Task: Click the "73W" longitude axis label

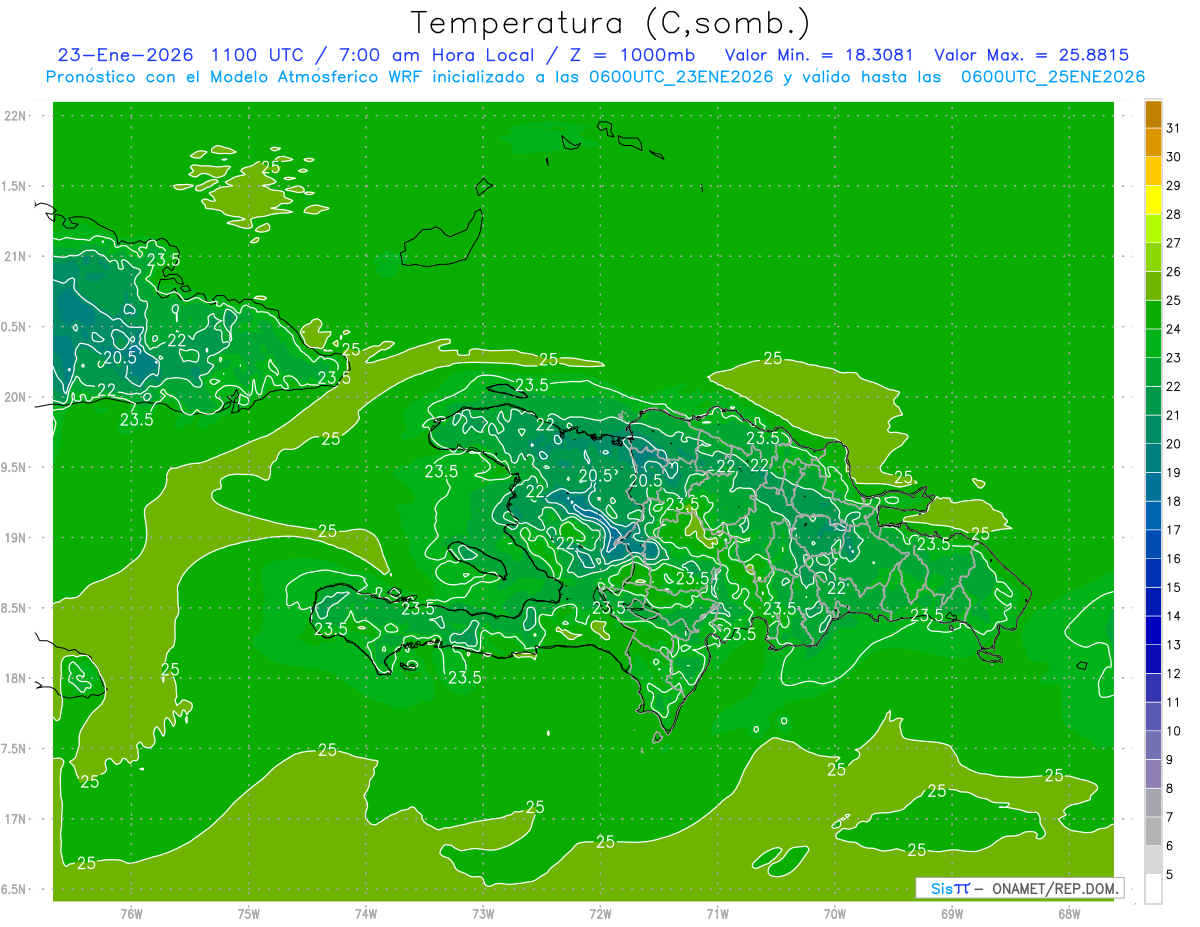Action: [483, 914]
